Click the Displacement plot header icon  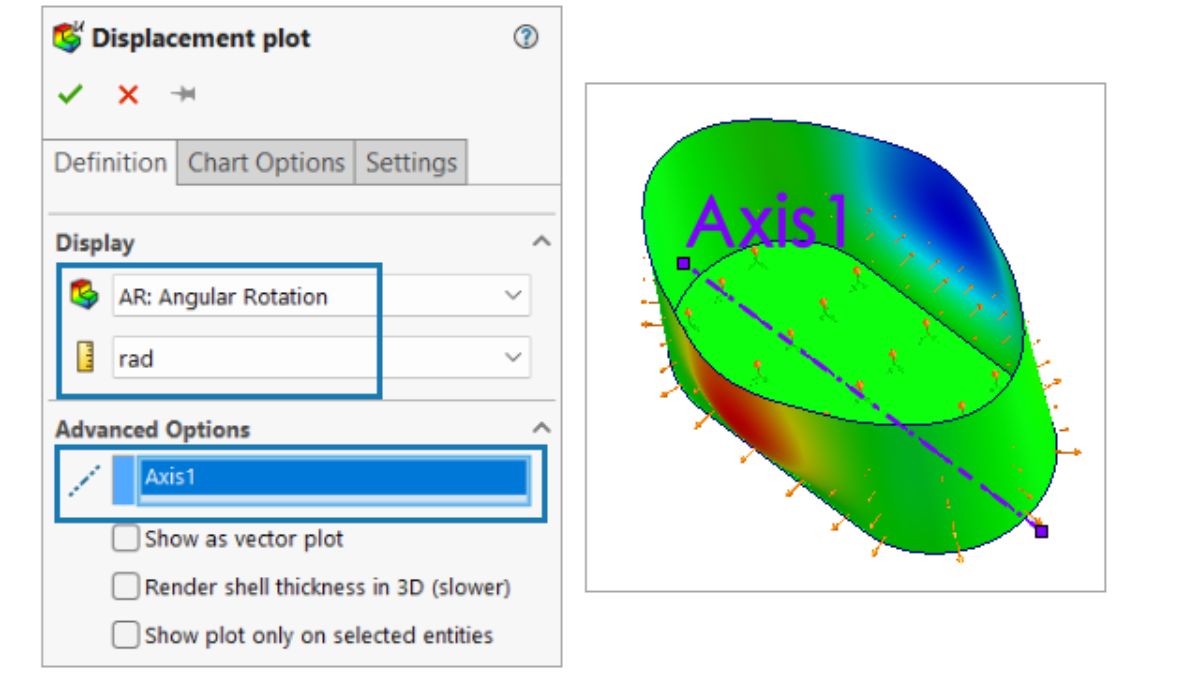click(x=68, y=39)
